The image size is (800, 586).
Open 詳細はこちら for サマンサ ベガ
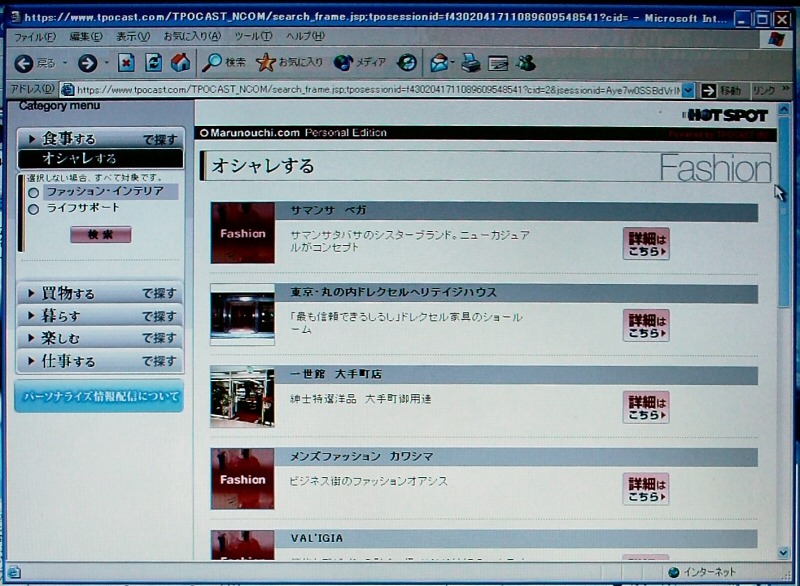click(x=646, y=244)
